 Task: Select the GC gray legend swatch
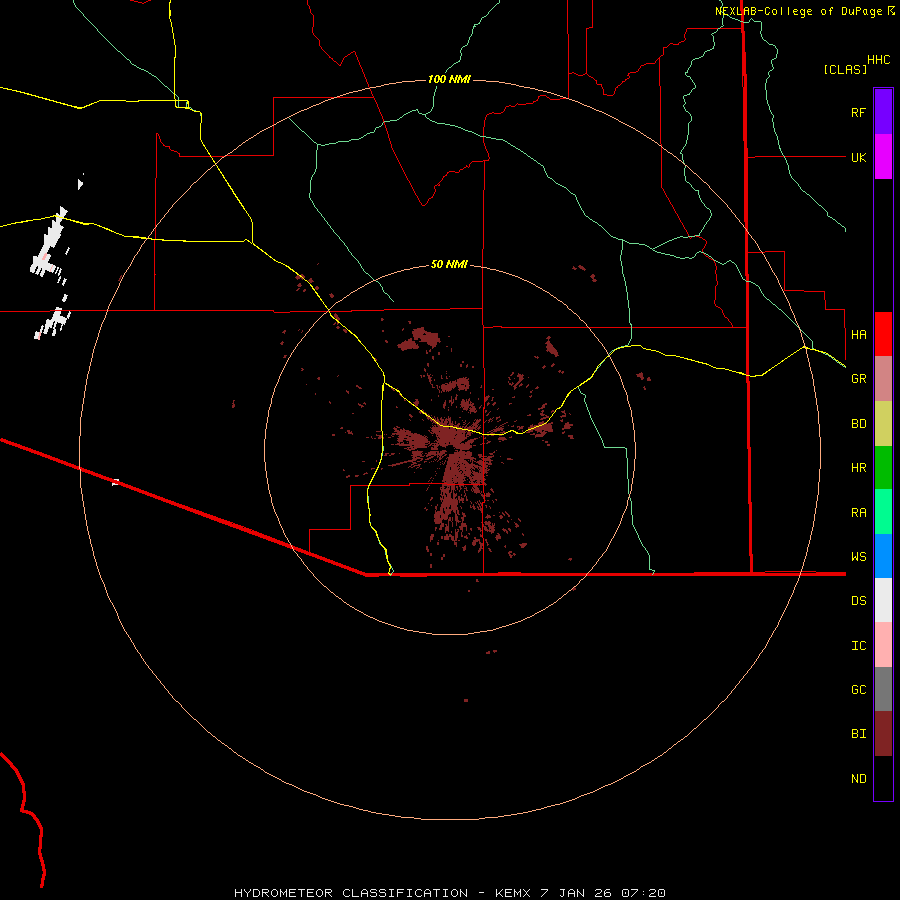point(883,689)
